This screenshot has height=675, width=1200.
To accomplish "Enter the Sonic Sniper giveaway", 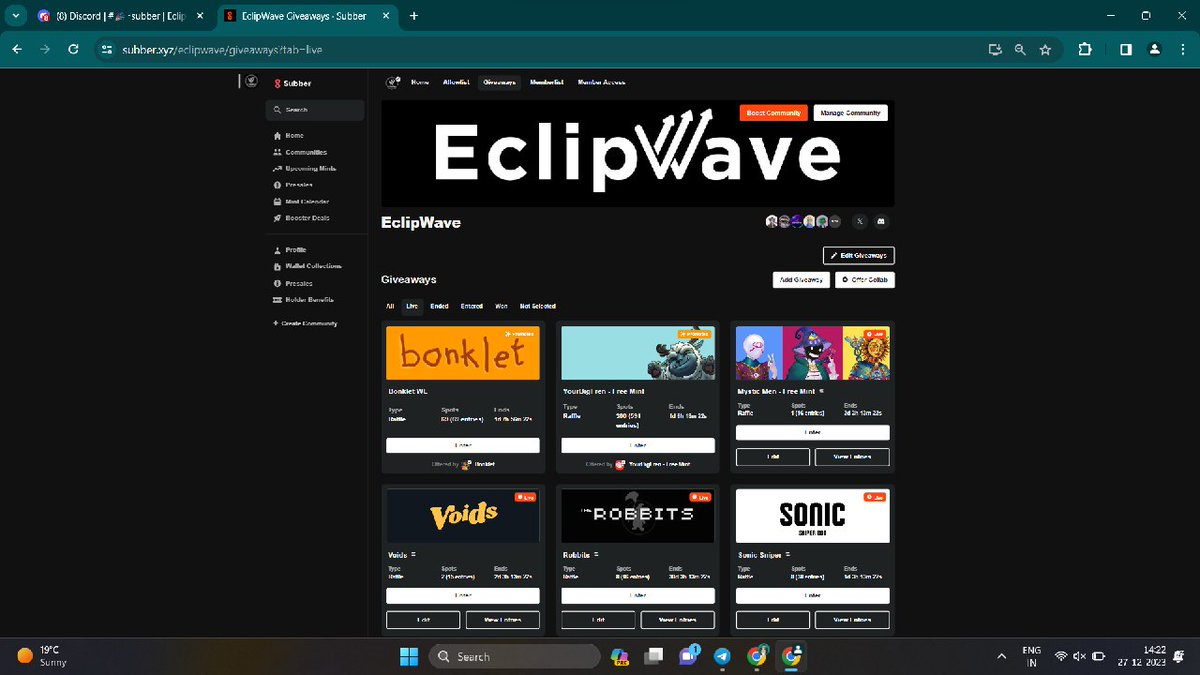I will pyautogui.click(x=813, y=595).
